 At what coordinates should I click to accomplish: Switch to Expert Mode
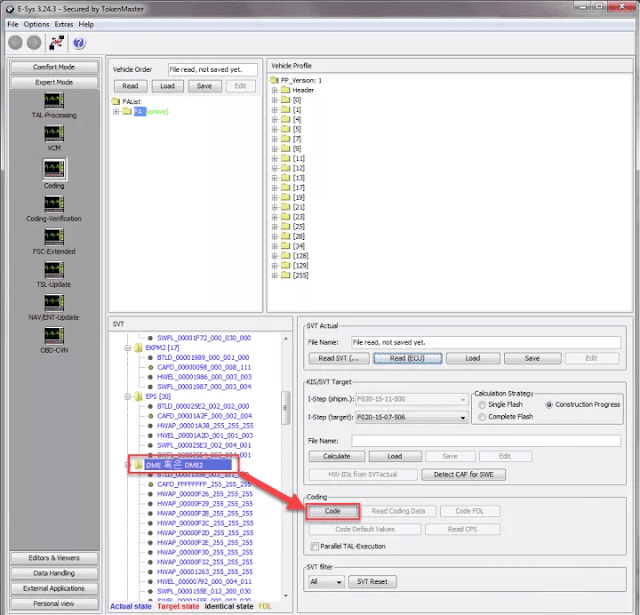click(54, 82)
